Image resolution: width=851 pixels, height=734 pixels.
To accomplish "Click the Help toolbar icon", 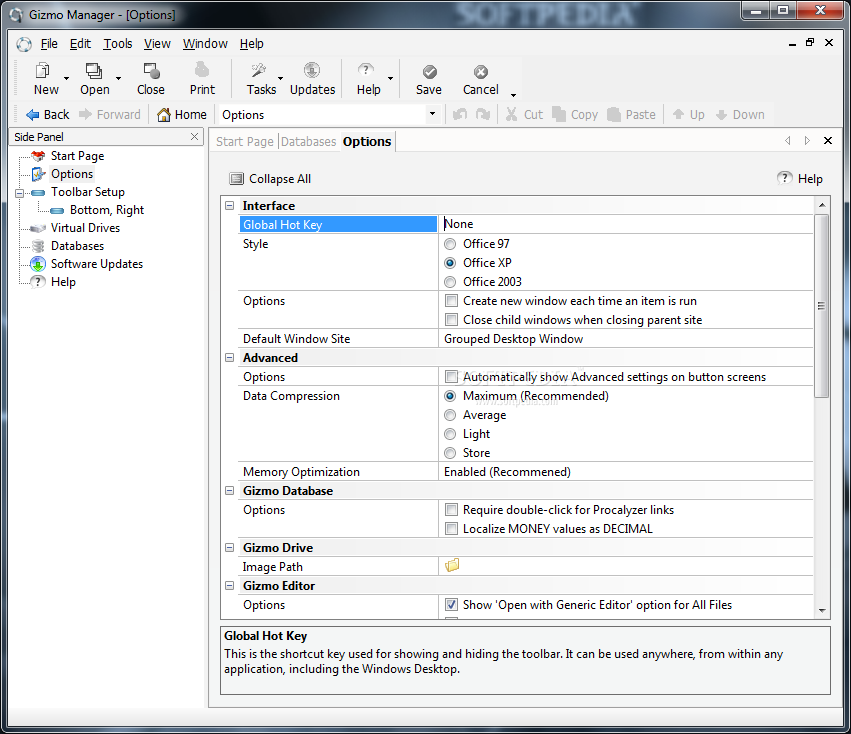I will [x=366, y=71].
